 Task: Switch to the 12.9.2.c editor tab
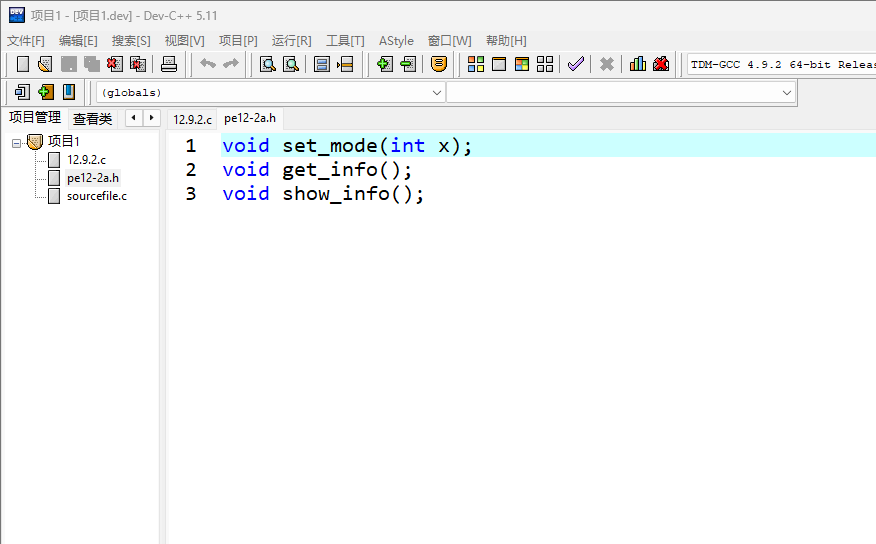pos(192,120)
